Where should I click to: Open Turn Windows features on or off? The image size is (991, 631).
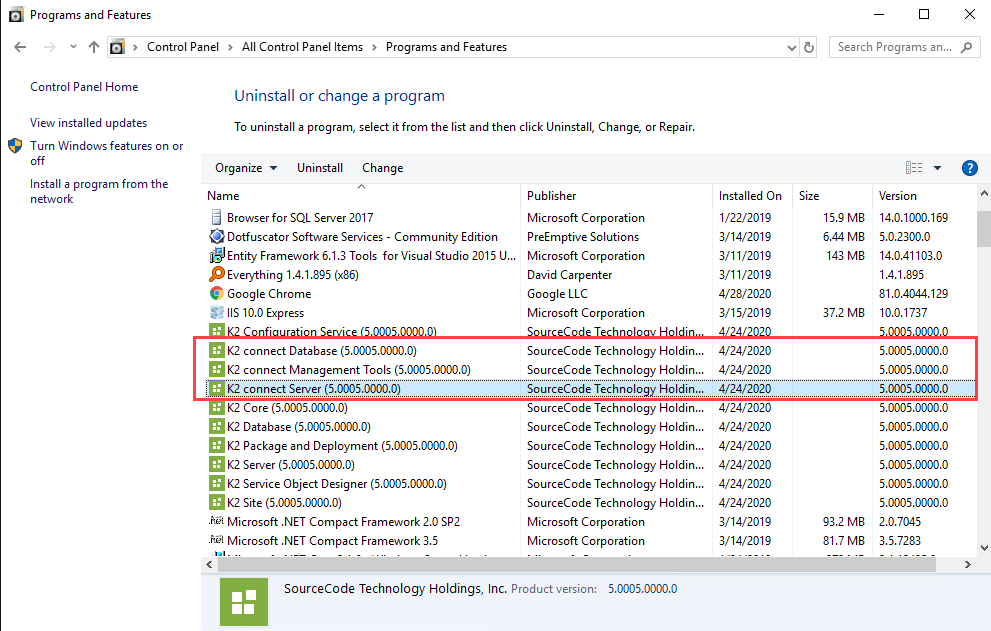(106, 153)
